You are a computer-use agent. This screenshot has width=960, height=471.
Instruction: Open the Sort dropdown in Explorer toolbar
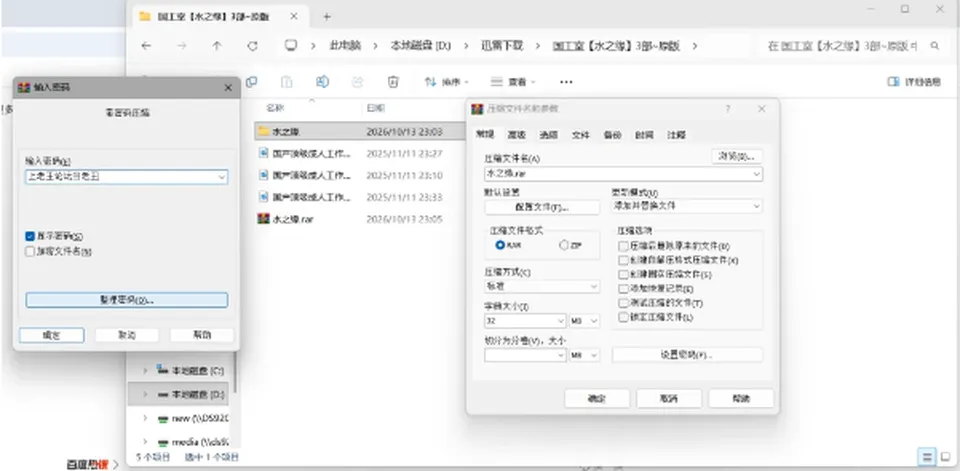pos(448,81)
